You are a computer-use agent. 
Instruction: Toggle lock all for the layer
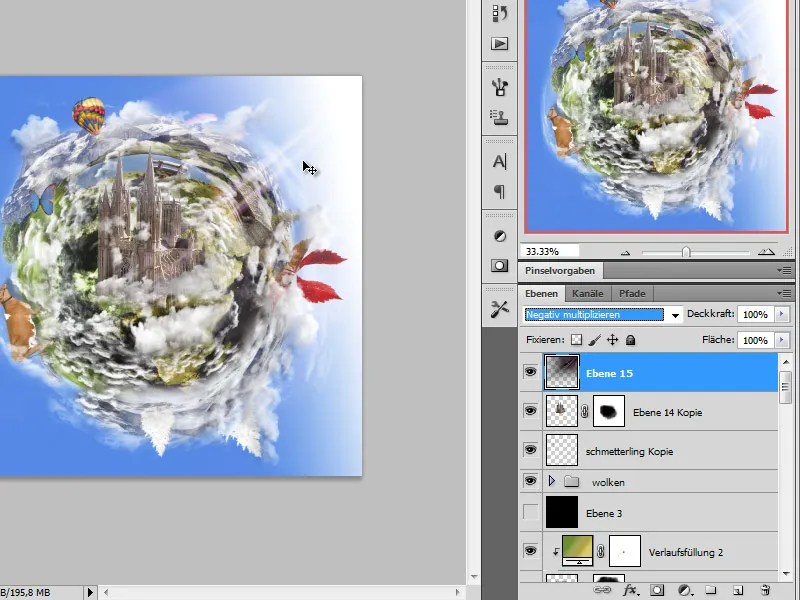pyautogui.click(x=631, y=340)
